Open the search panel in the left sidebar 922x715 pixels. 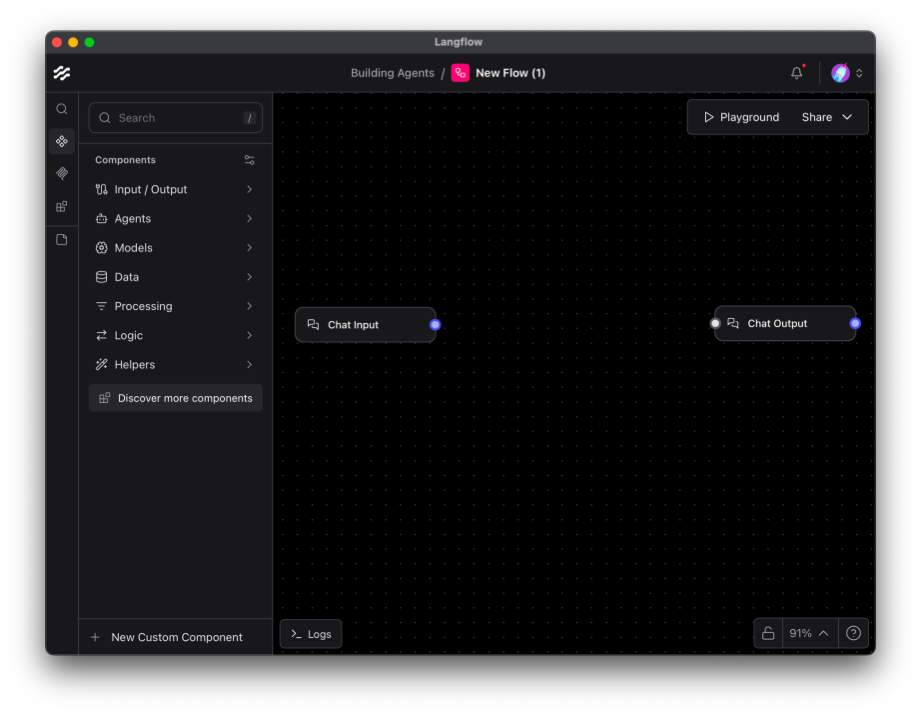(61, 108)
